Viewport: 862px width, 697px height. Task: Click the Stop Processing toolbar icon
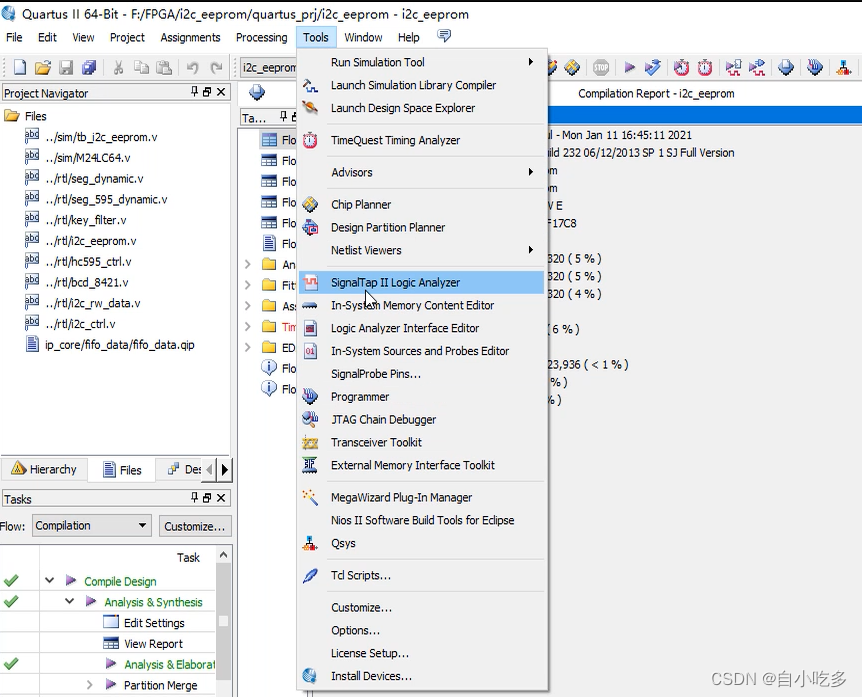[601, 68]
